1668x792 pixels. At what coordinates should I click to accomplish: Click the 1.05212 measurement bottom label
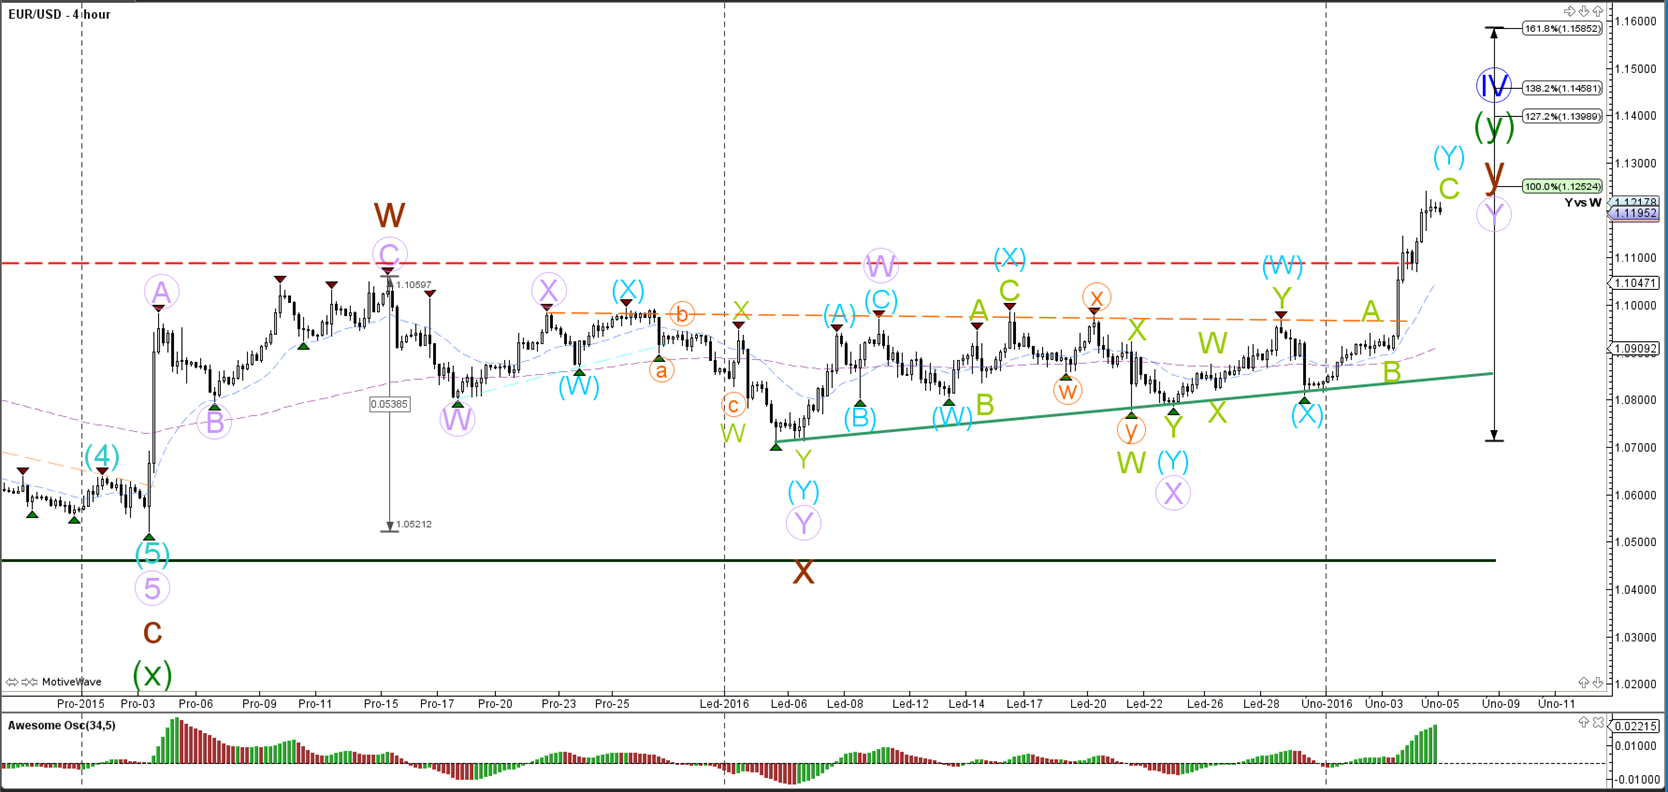pos(413,524)
